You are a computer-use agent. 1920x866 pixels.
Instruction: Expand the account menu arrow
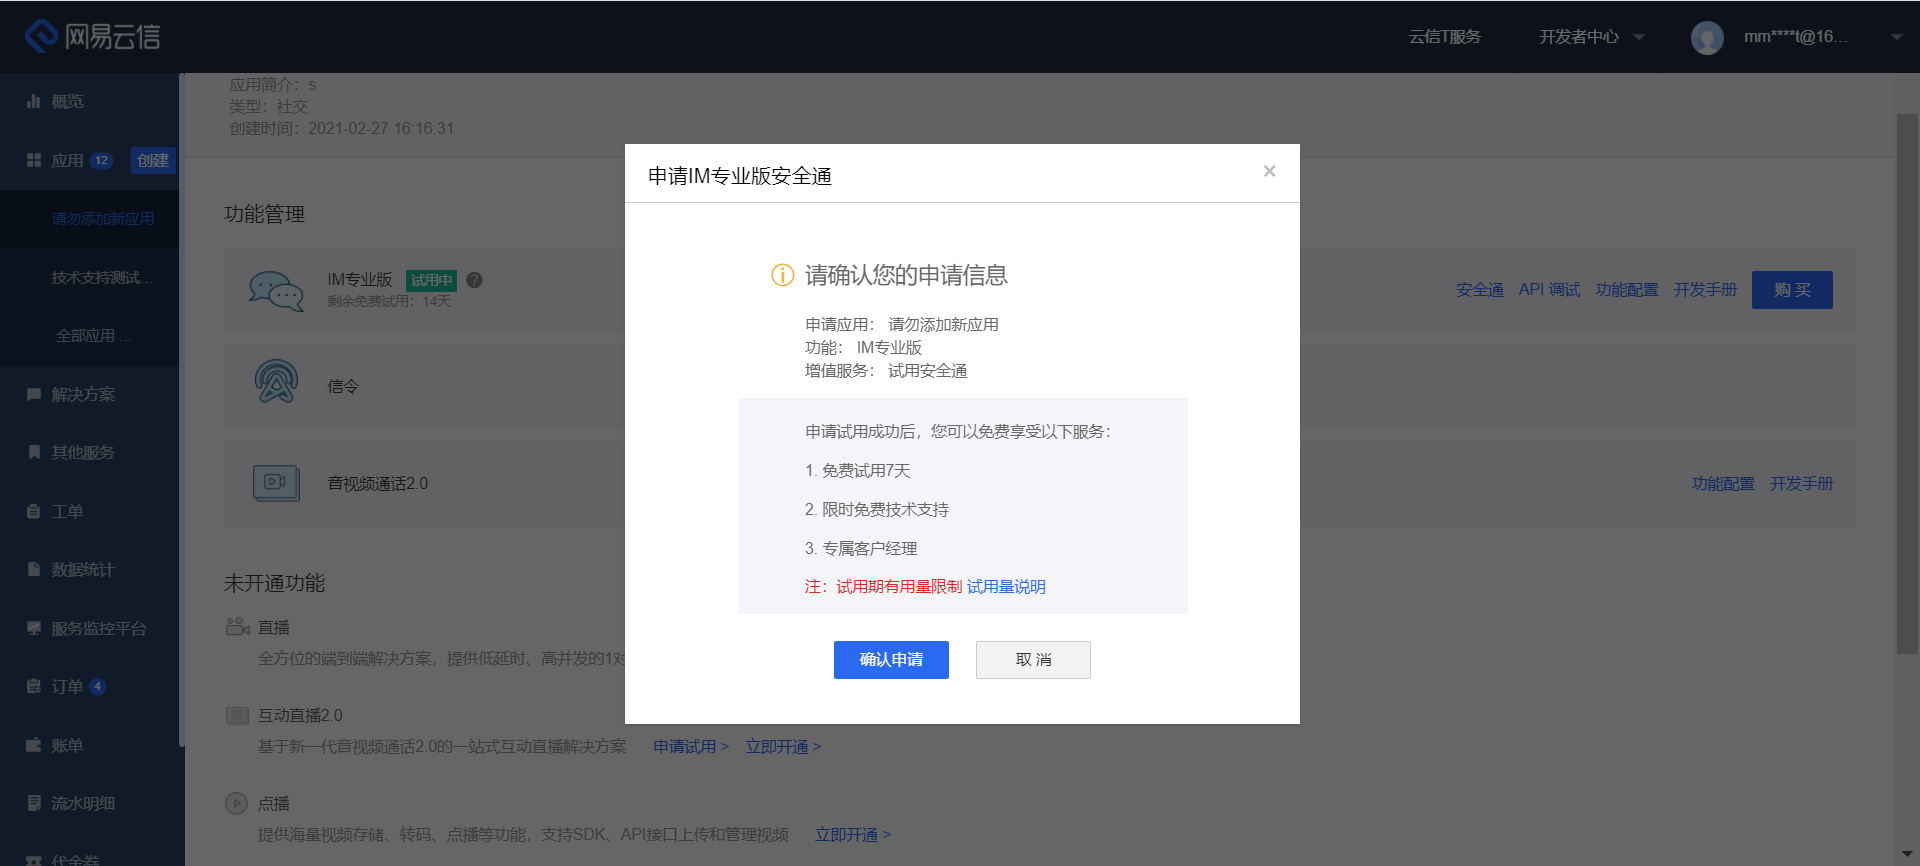click(1896, 37)
